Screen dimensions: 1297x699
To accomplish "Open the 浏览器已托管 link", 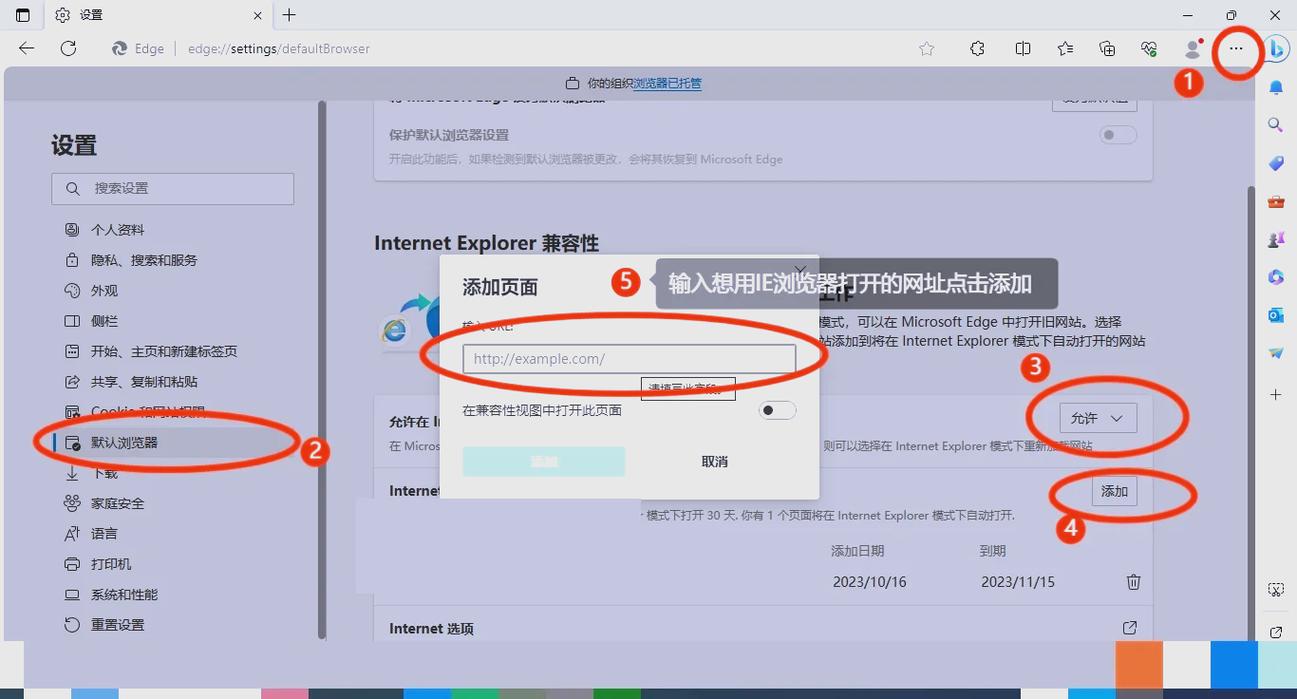I will [x=668, y=82].
